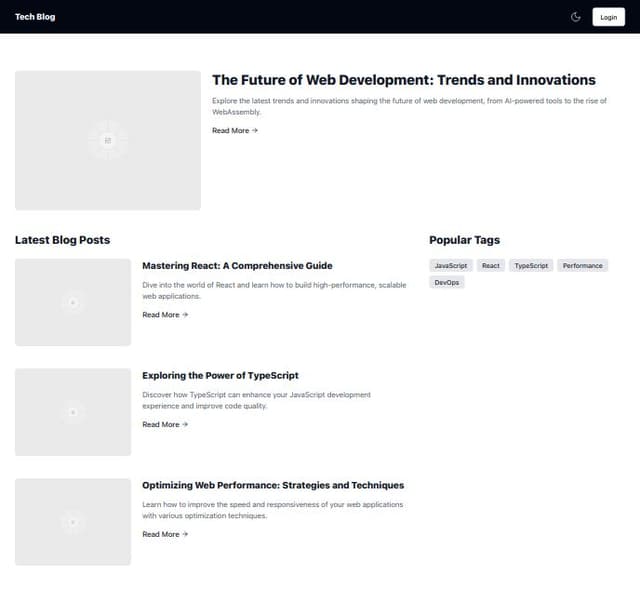The image size is (640, 603).
Task: Open 'Mastering React: A Comprehensive Guide' title
Action: [x=237, y=266]
